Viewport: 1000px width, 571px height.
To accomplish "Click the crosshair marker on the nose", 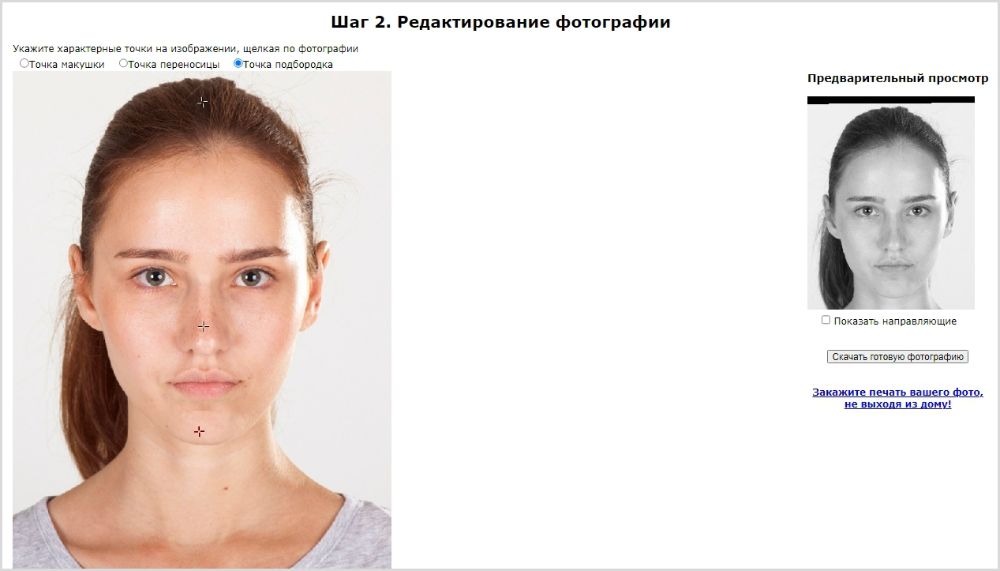I will 203,326.
